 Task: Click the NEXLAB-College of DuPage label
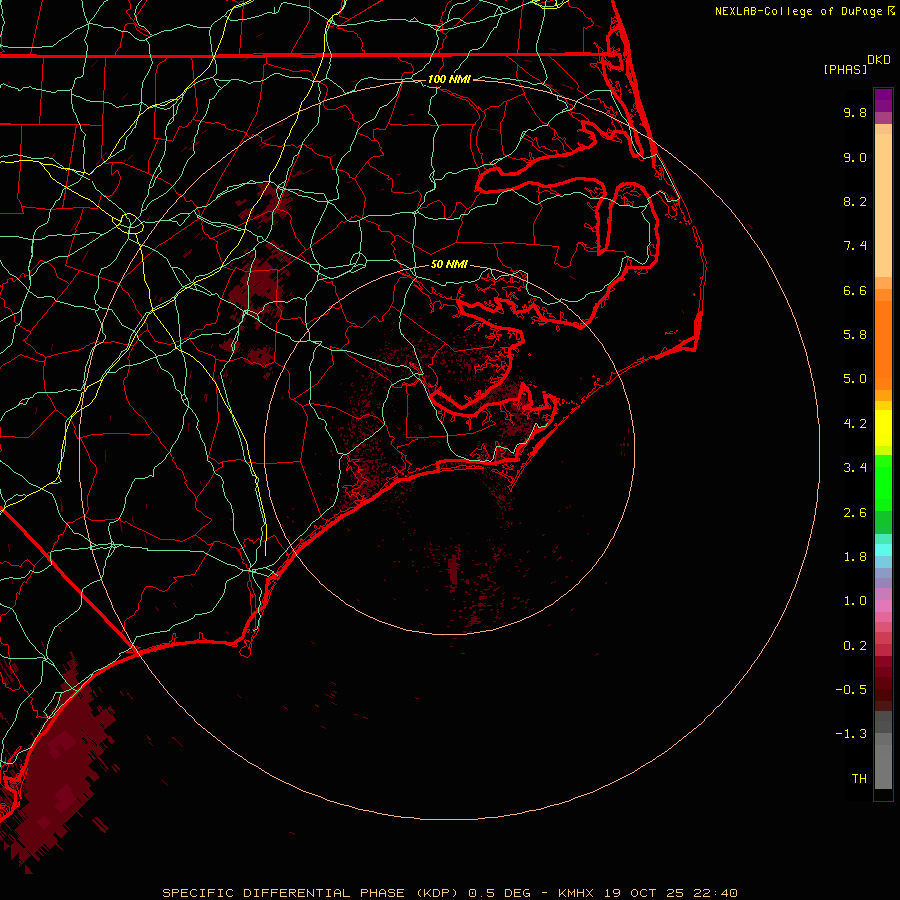(798, 11)
